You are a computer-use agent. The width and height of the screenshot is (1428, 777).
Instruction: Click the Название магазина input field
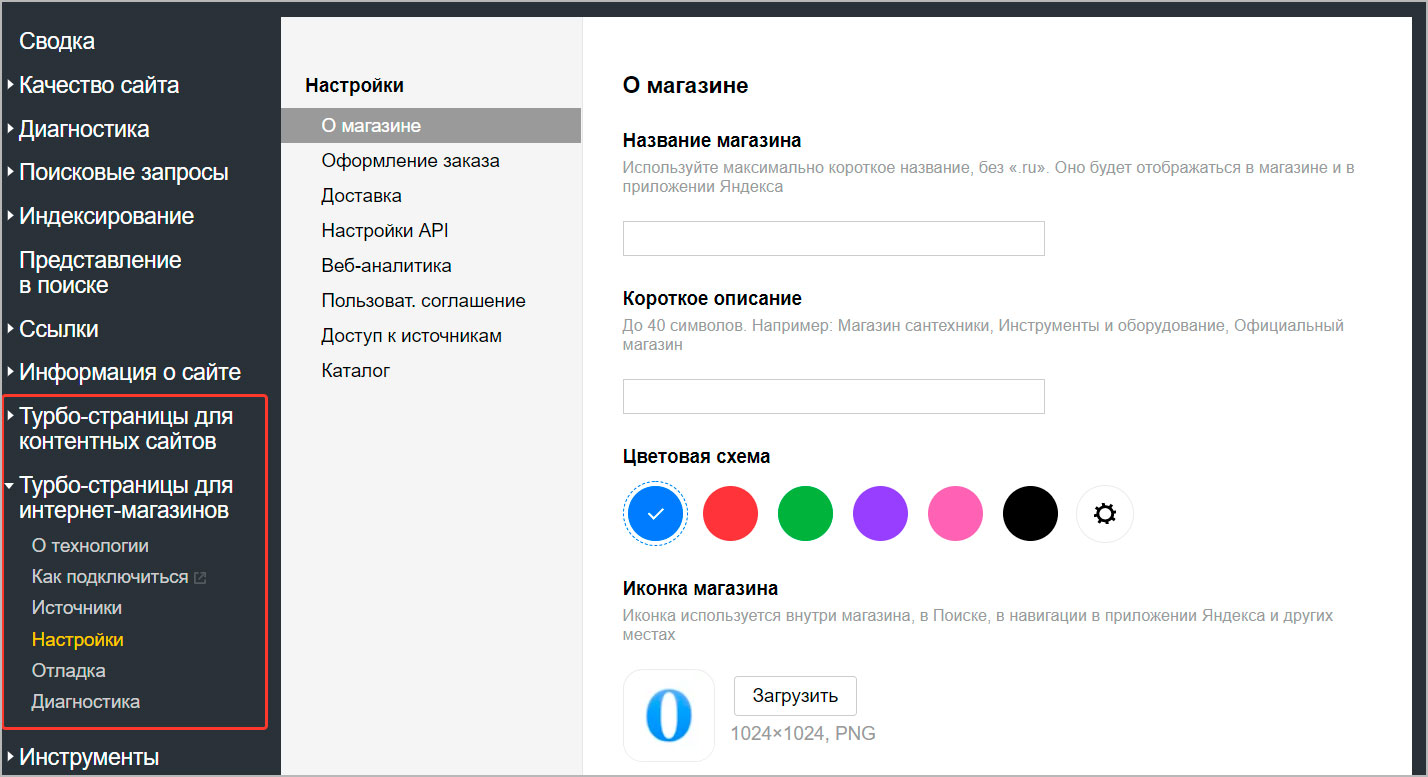(x=833, y=239)
